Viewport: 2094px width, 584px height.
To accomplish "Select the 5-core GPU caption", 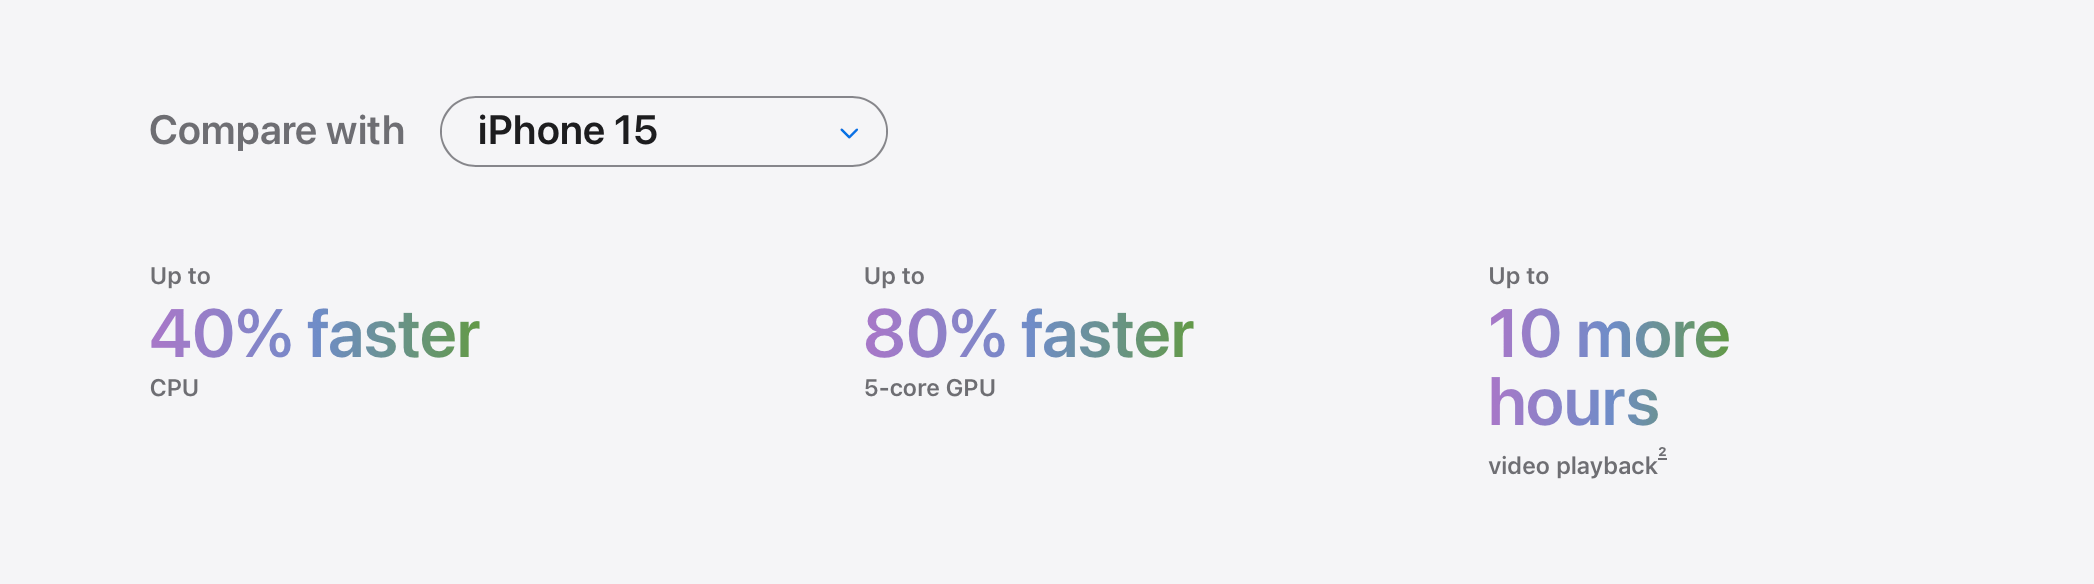I will [930, 388].
